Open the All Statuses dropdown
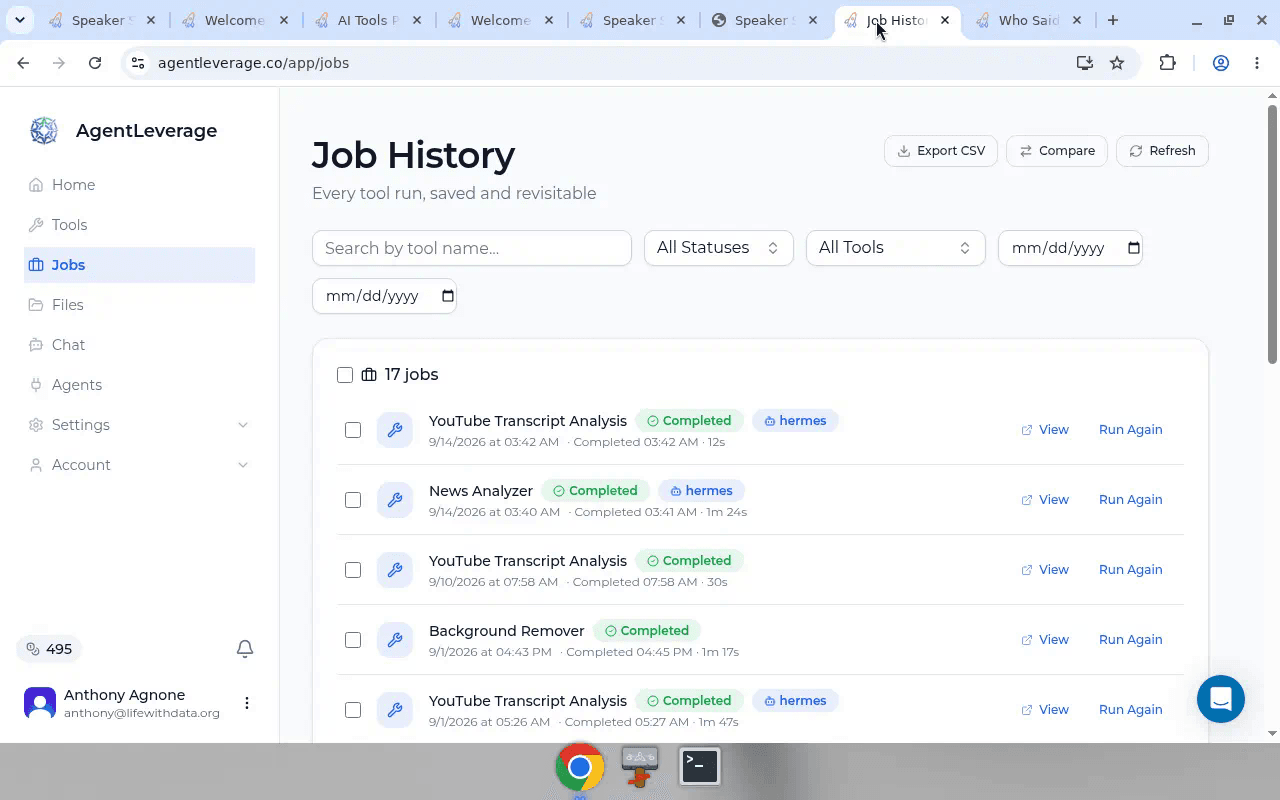The image size is (1280, 800). [x=719, y=248]
